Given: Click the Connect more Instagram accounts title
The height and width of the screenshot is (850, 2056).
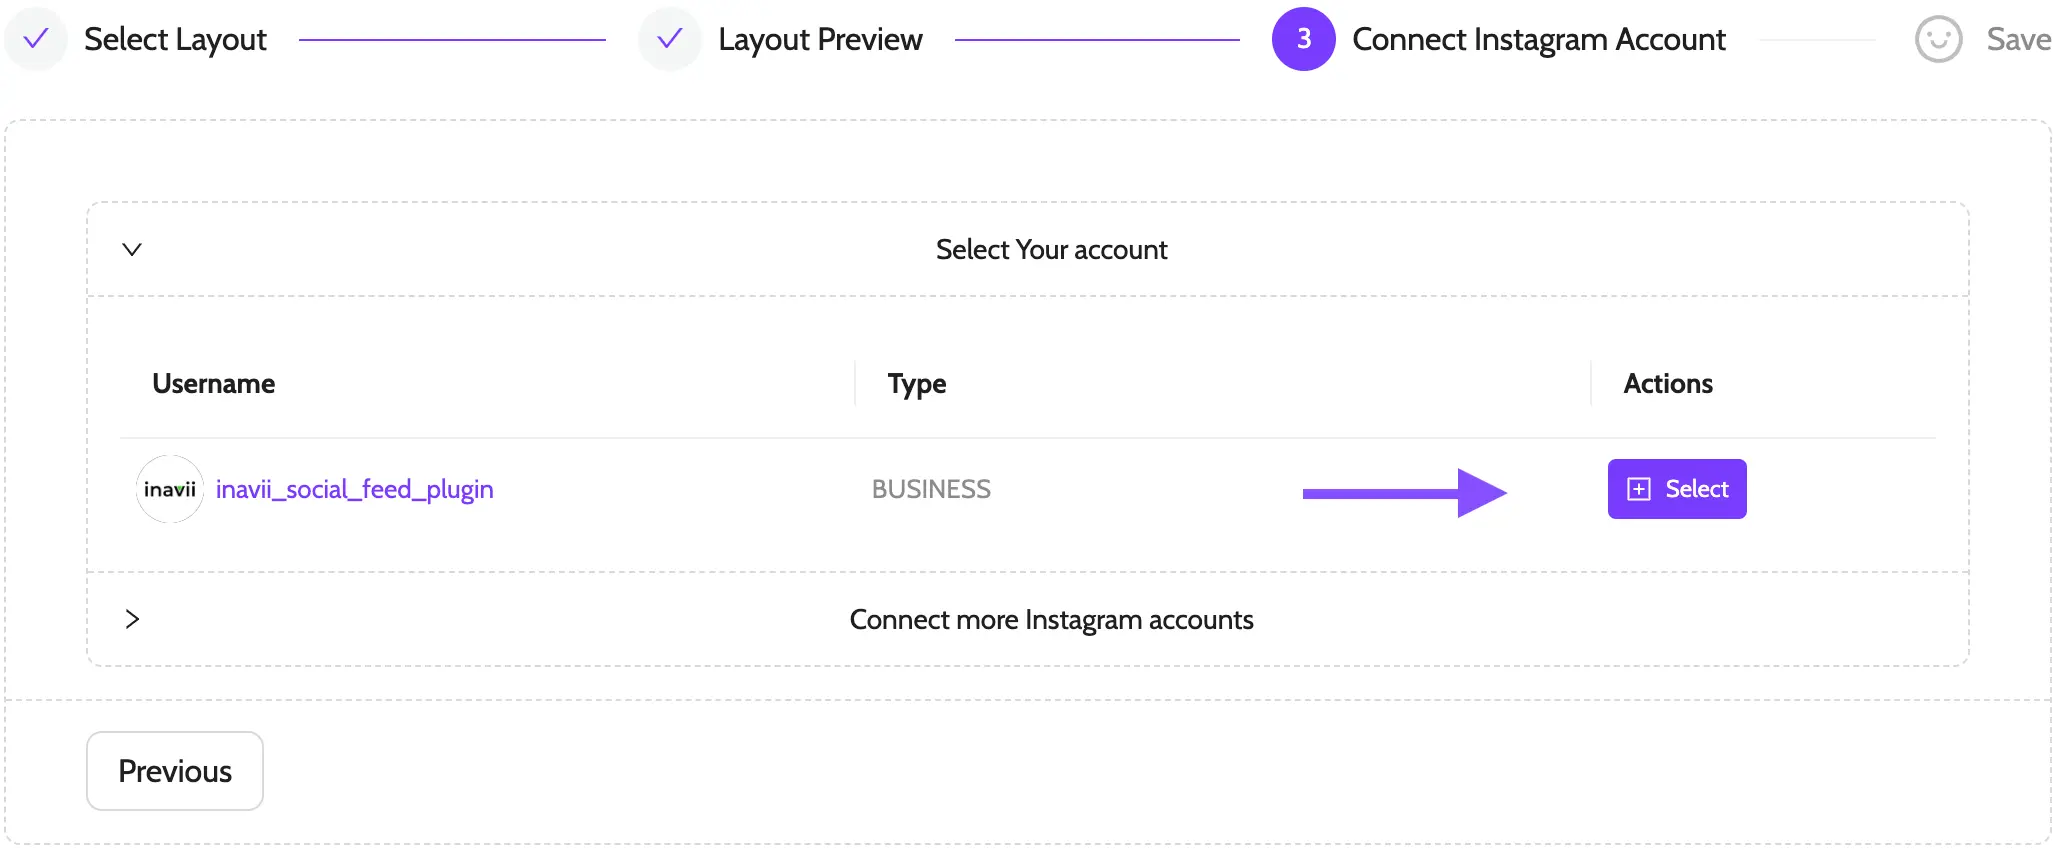Looking at the screenshot, I should (x=1051, y=619).
